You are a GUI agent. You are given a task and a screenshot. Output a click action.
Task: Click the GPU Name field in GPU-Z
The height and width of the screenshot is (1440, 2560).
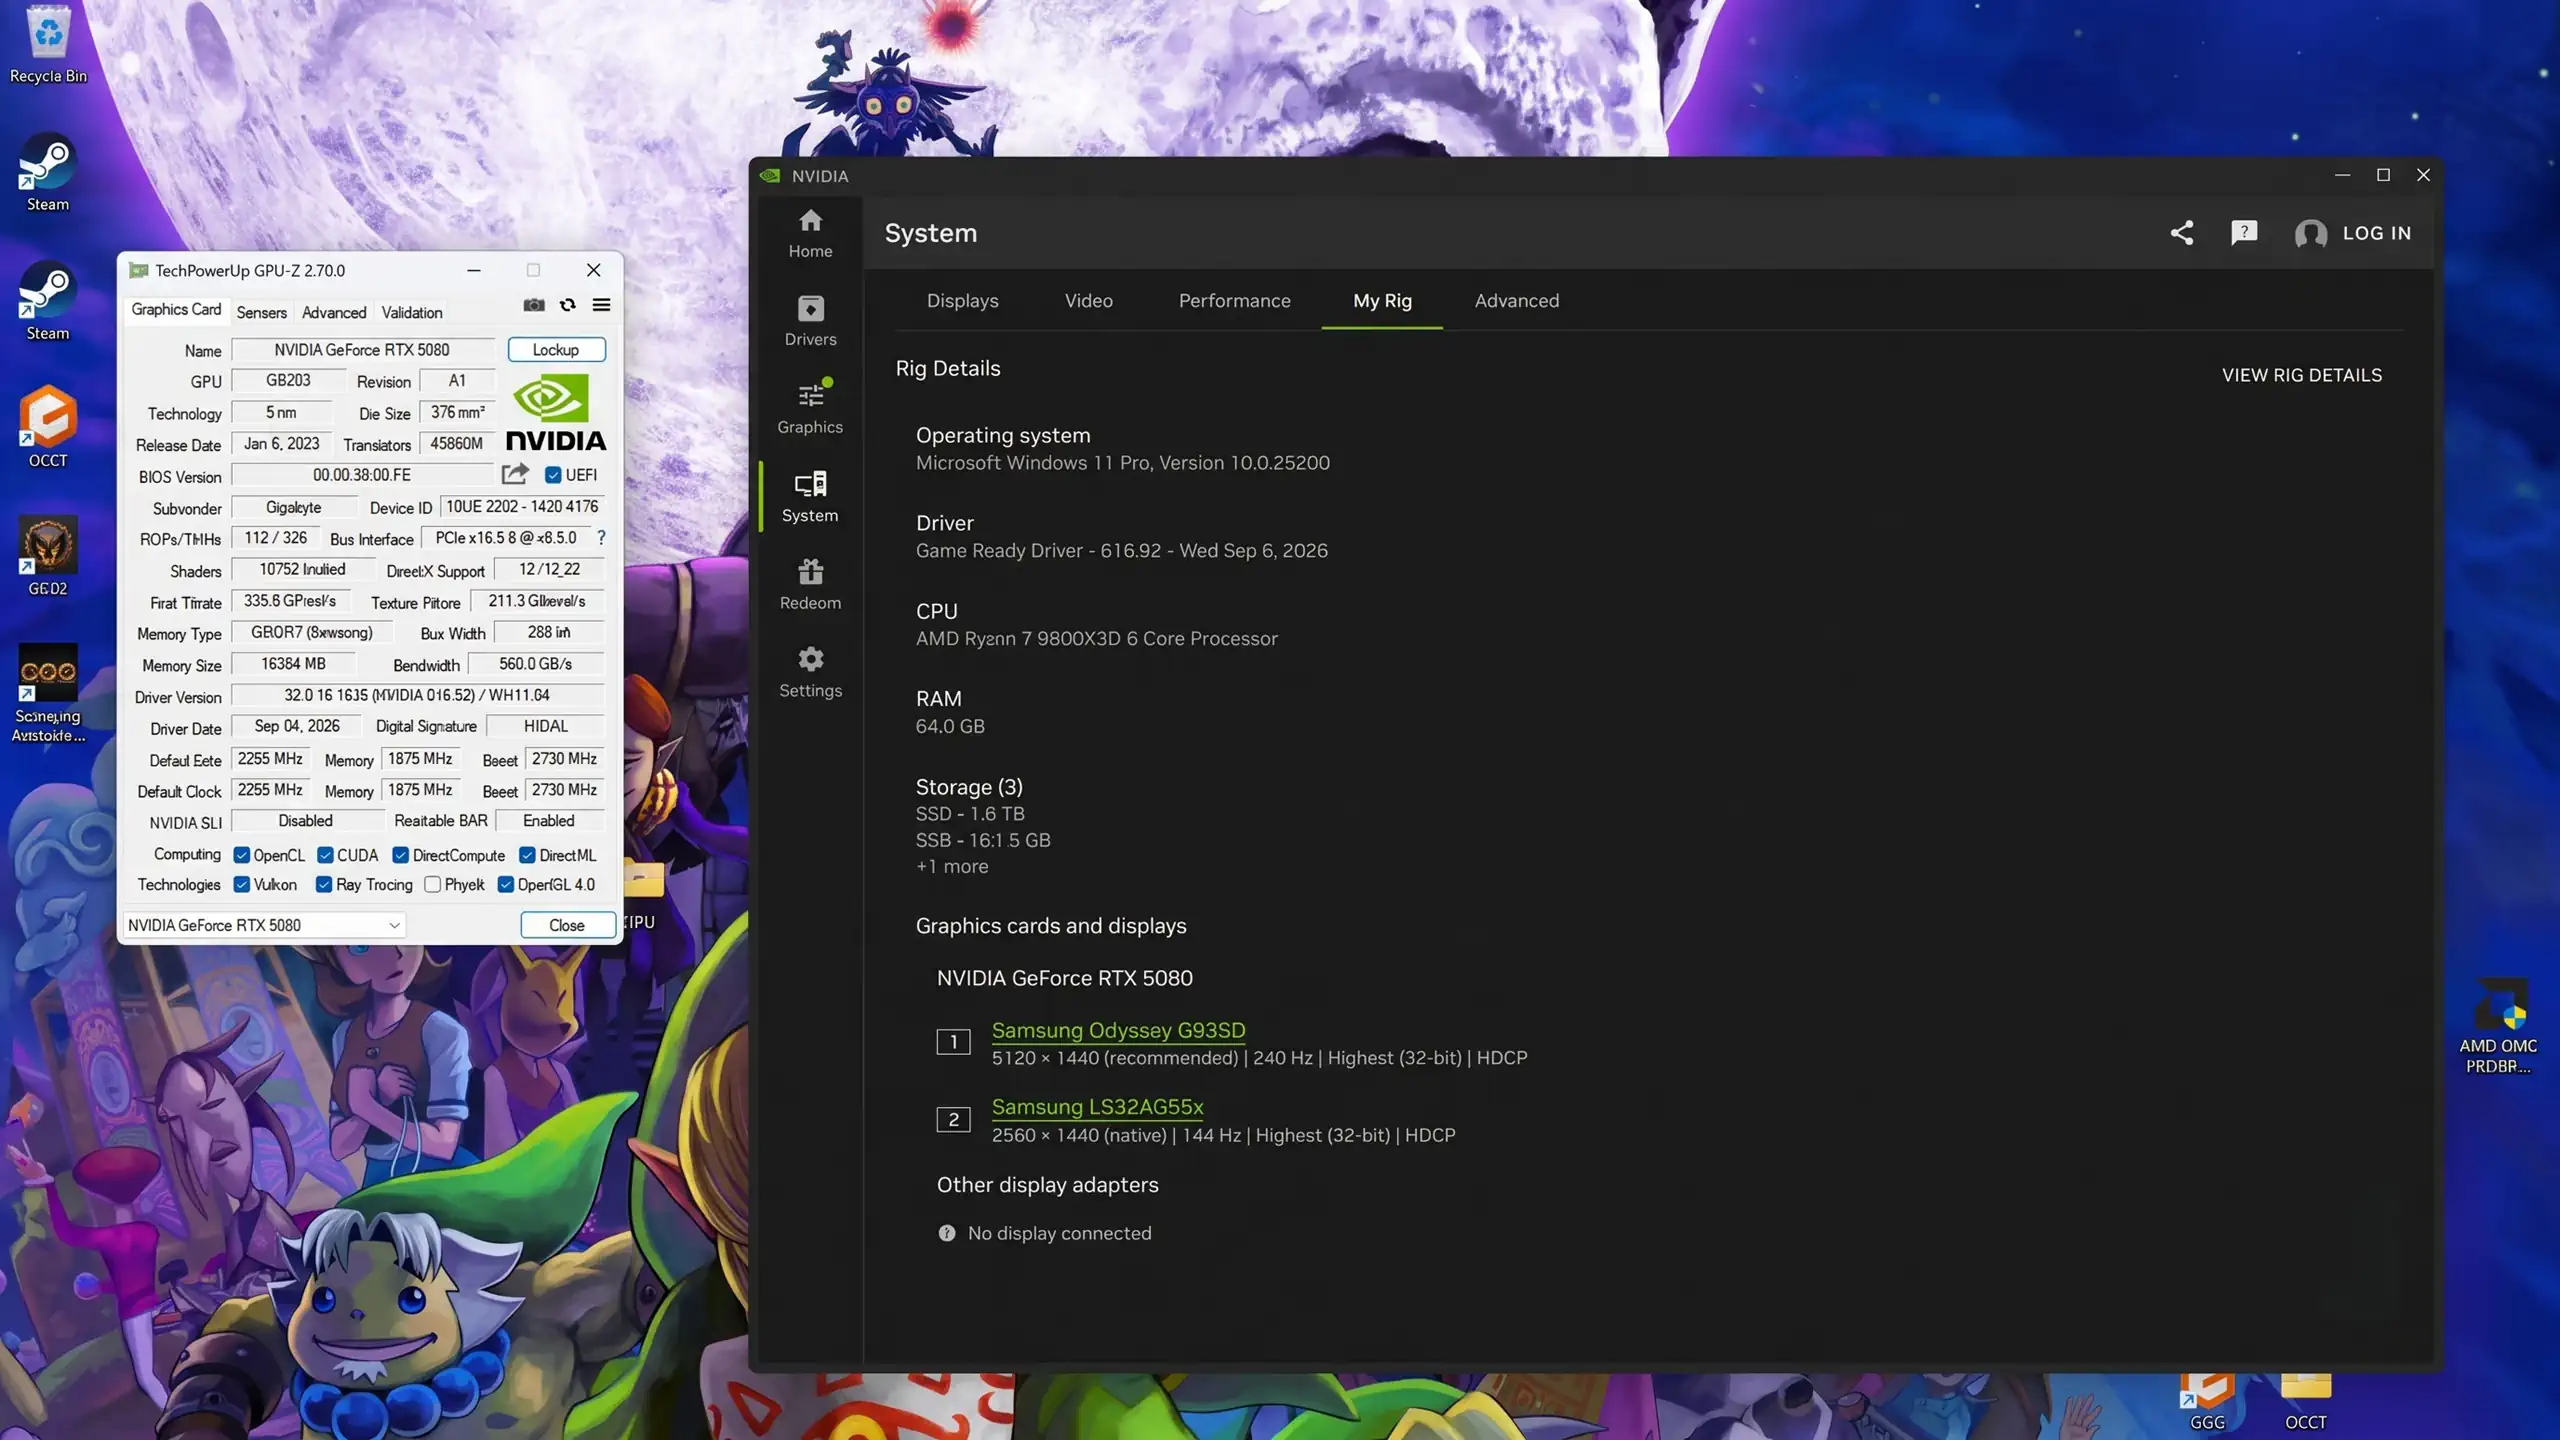click(x=362, y=350)
